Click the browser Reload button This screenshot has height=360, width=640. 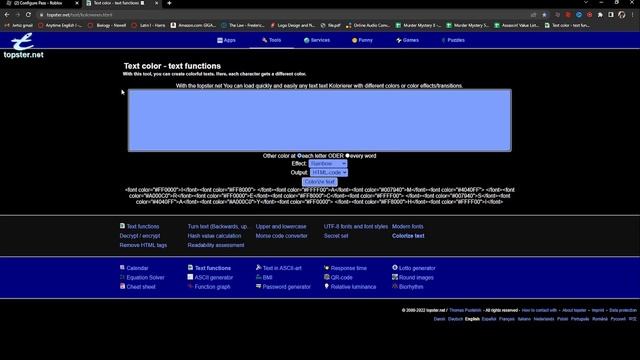[x=28, y=15]
